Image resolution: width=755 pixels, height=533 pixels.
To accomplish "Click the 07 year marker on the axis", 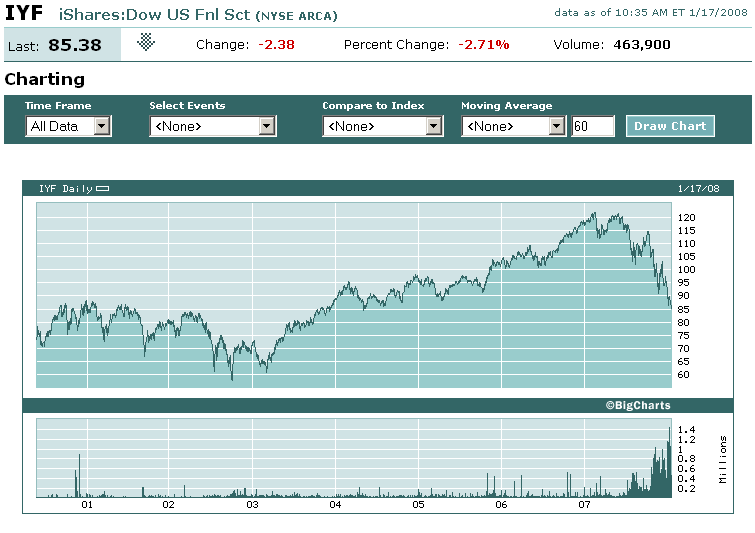I will pos(585,504).
